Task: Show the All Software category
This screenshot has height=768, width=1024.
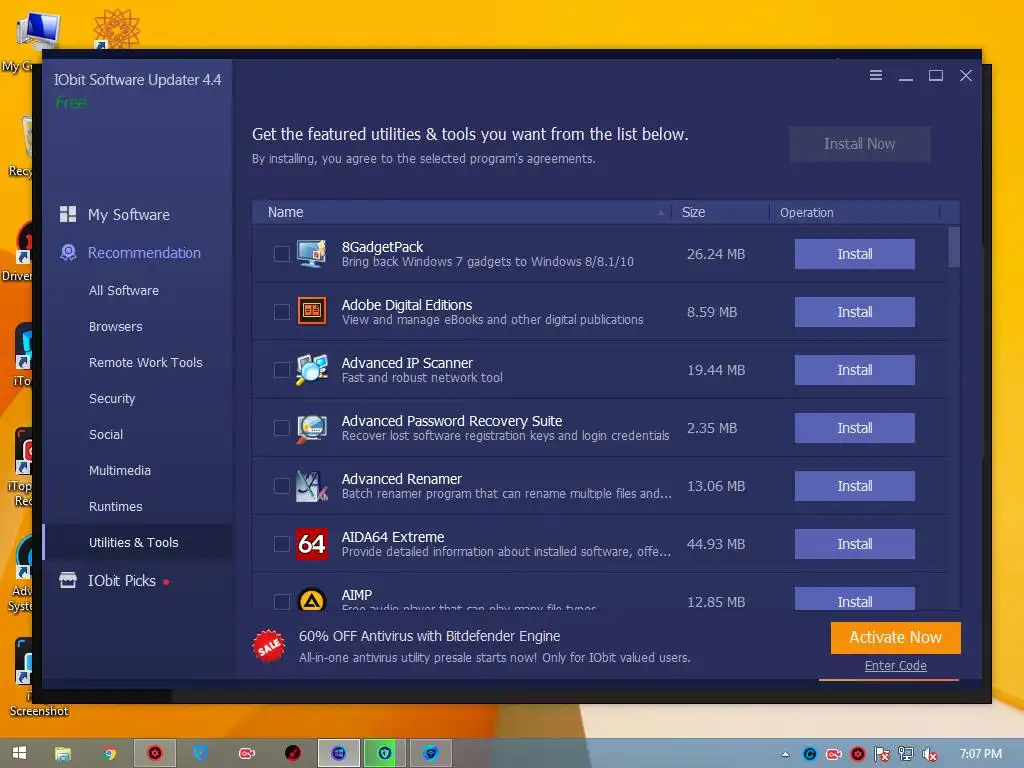Action: 123,291
